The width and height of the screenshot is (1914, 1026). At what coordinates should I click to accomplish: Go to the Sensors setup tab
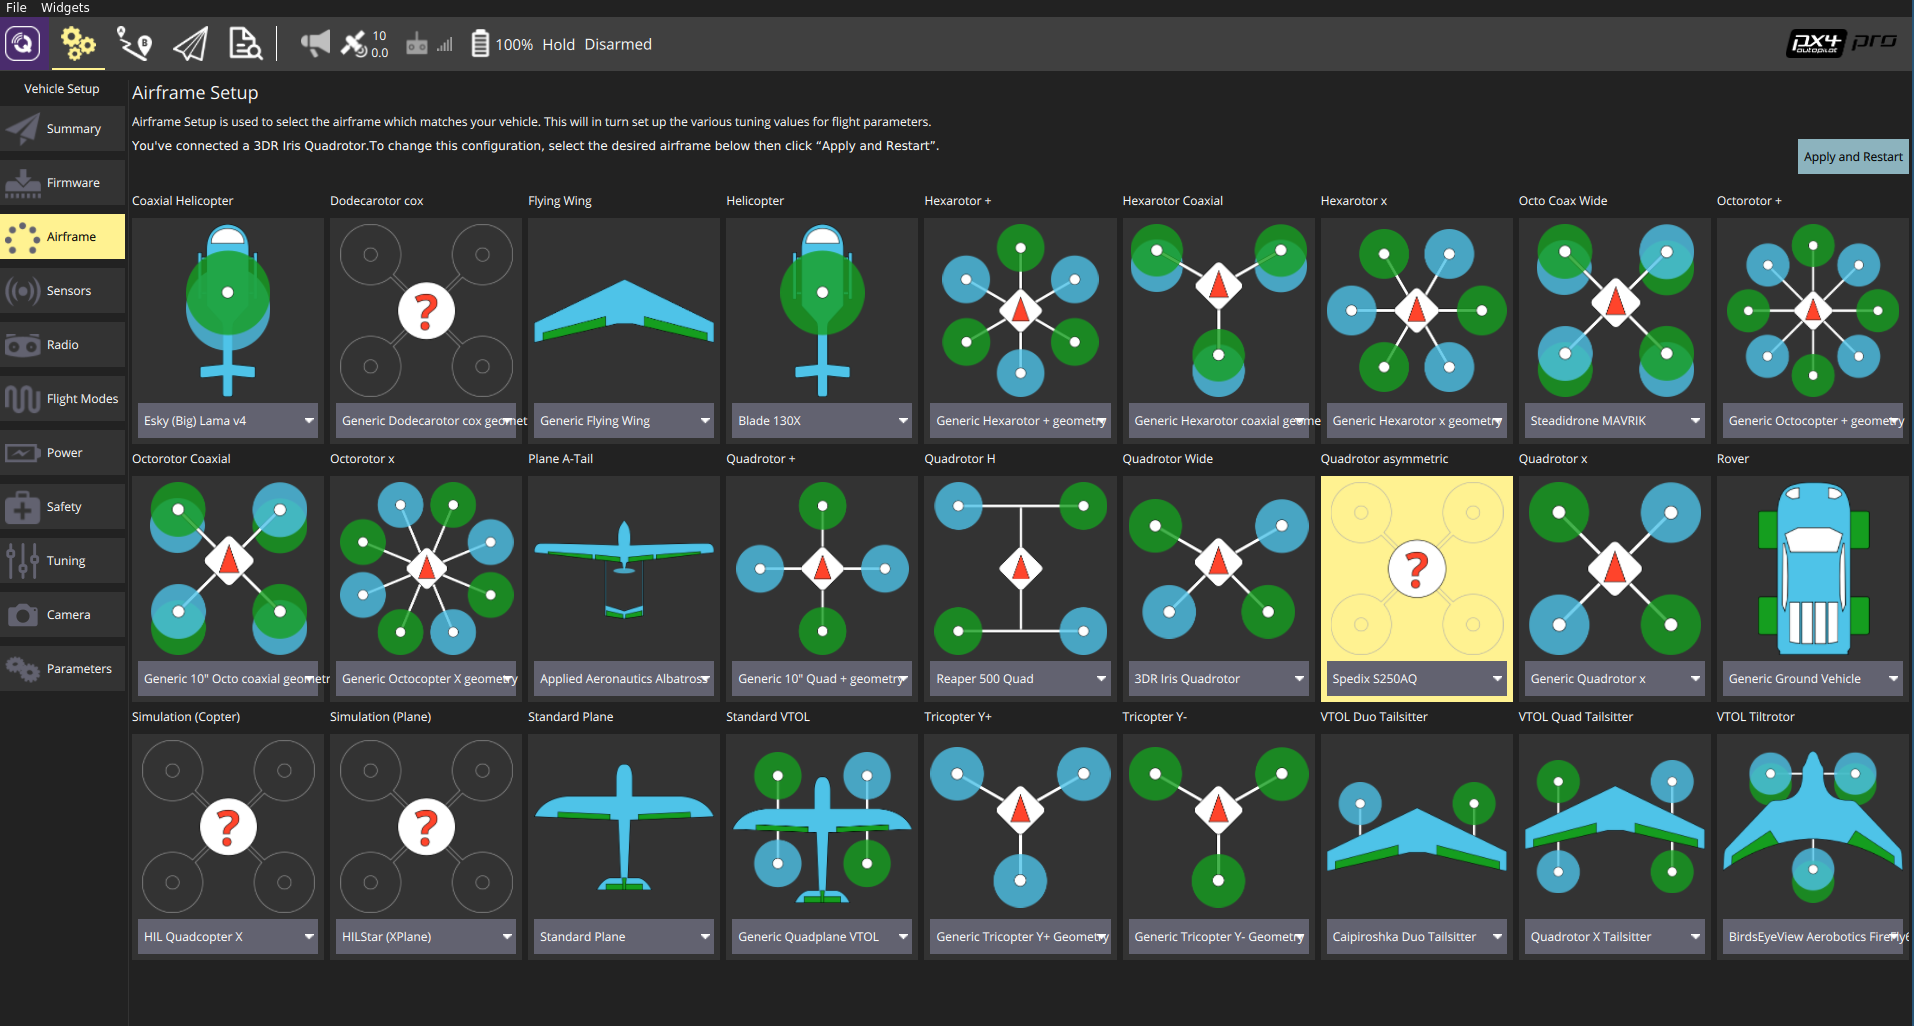point(63,291)
